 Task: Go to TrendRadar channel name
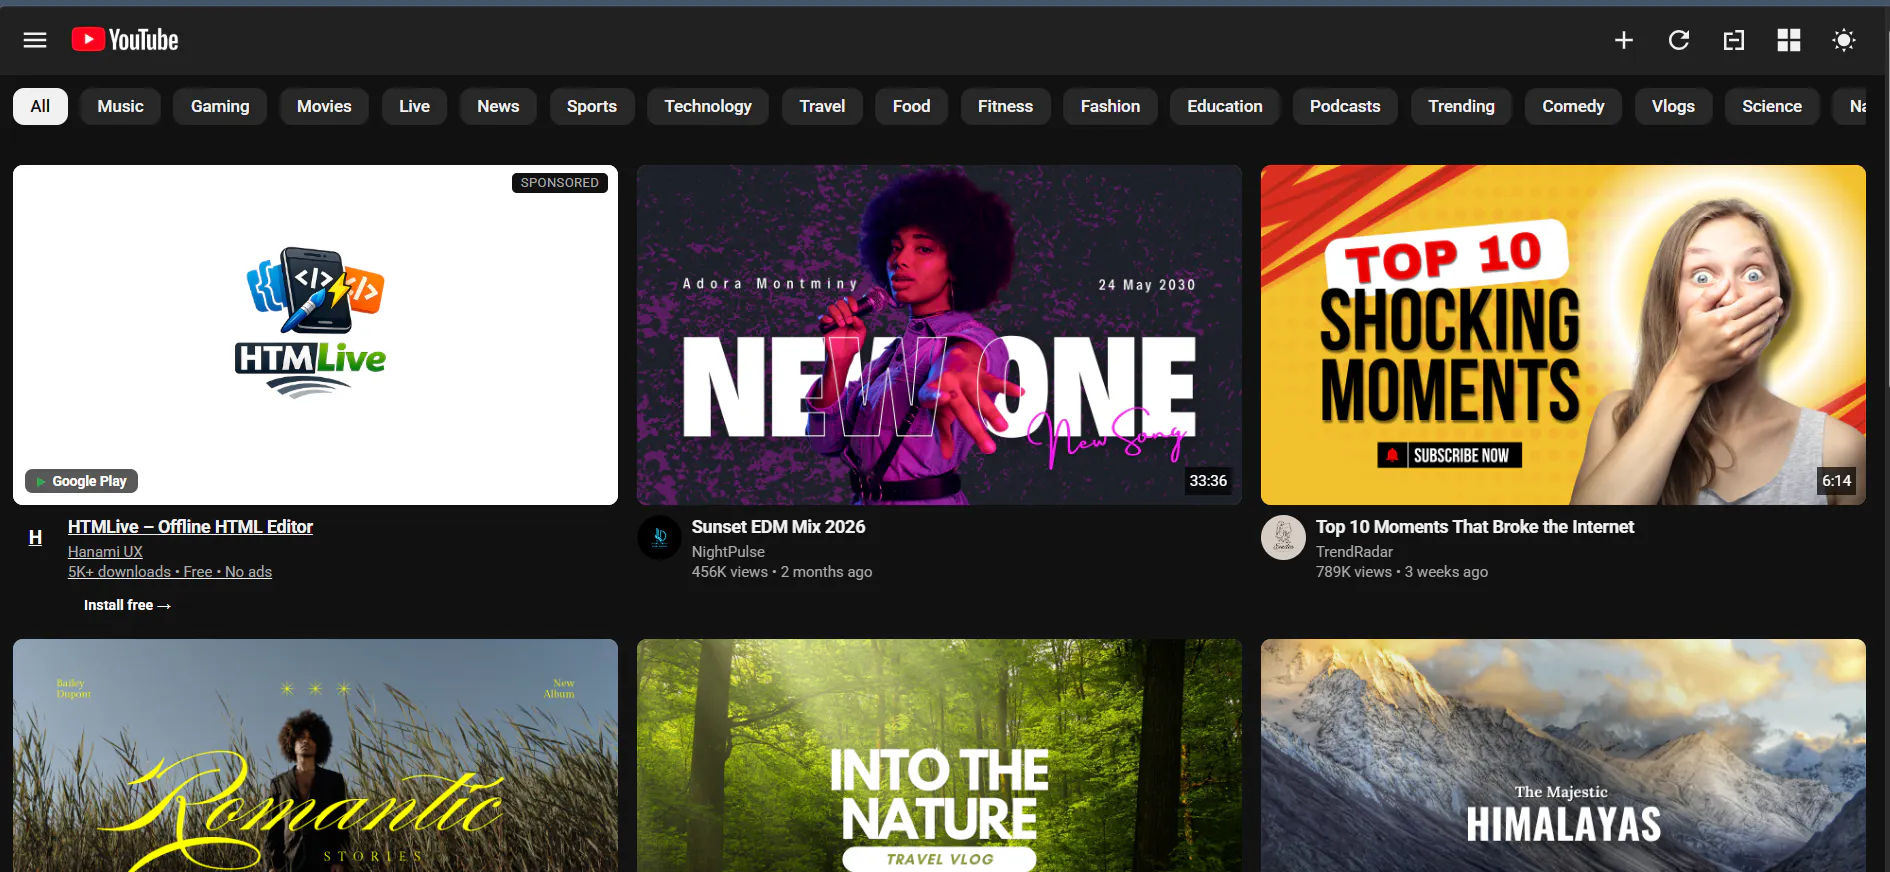tap(1354, 552)
